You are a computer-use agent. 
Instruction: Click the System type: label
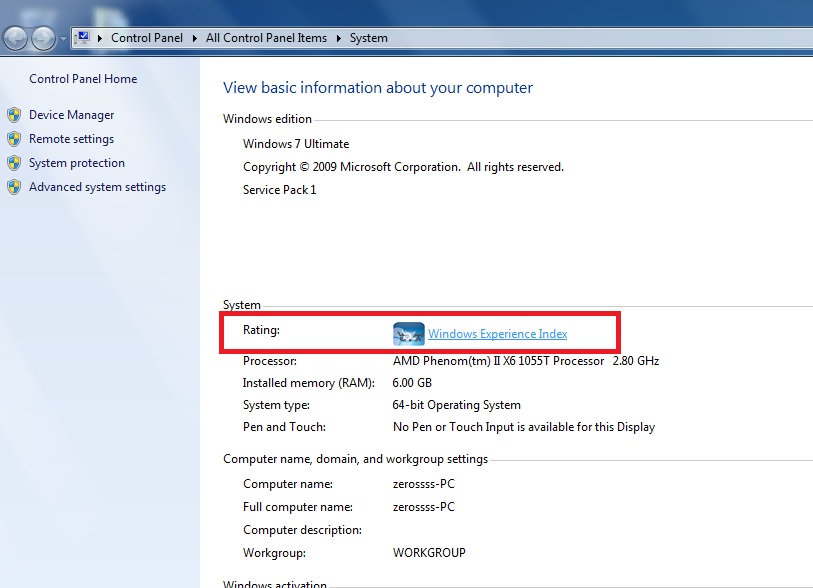(x=276, y=405)
